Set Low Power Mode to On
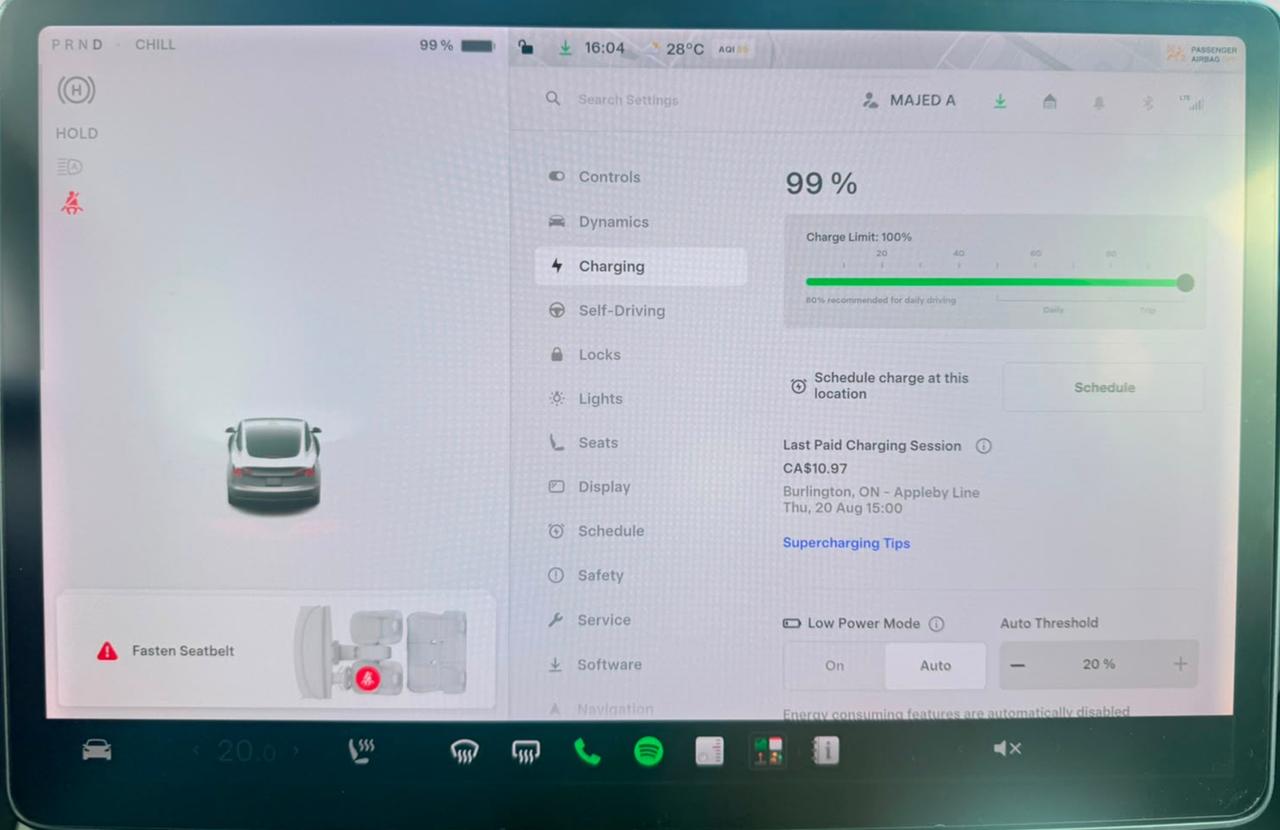The height and width of the screenshot is (830, 1280). point(834,666)
